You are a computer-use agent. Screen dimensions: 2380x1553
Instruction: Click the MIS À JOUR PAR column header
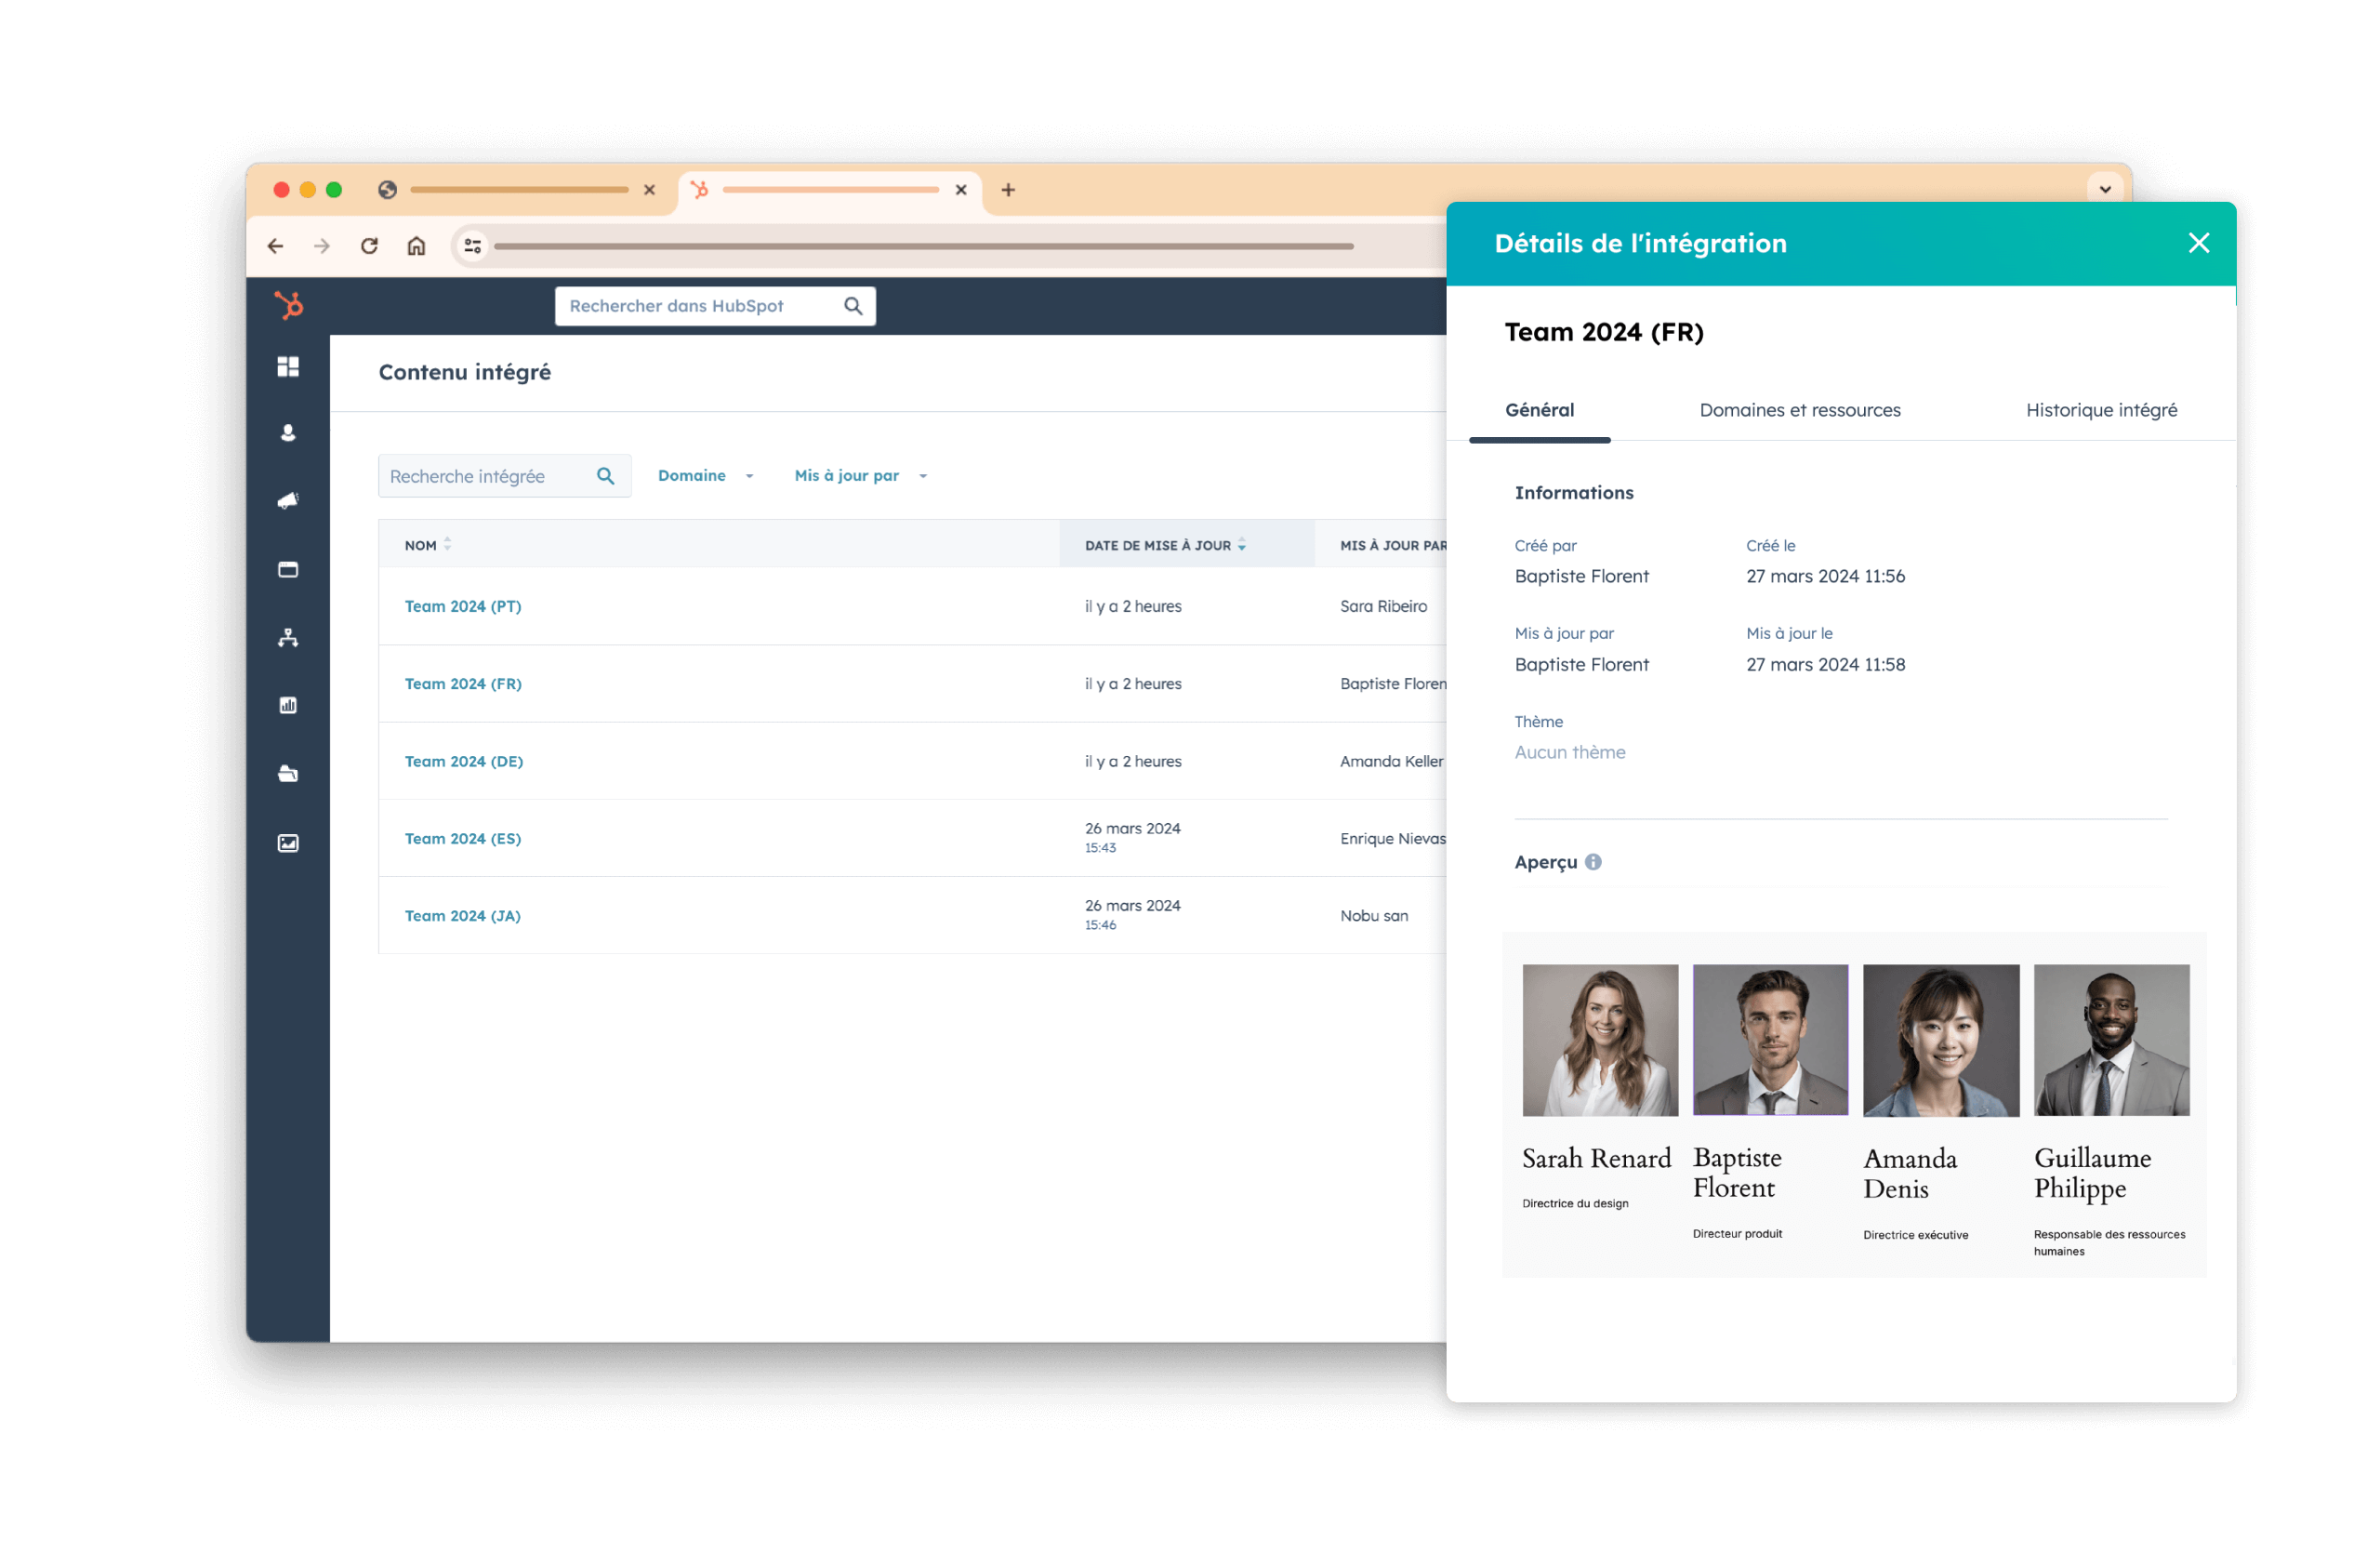tap(1393, 545)
